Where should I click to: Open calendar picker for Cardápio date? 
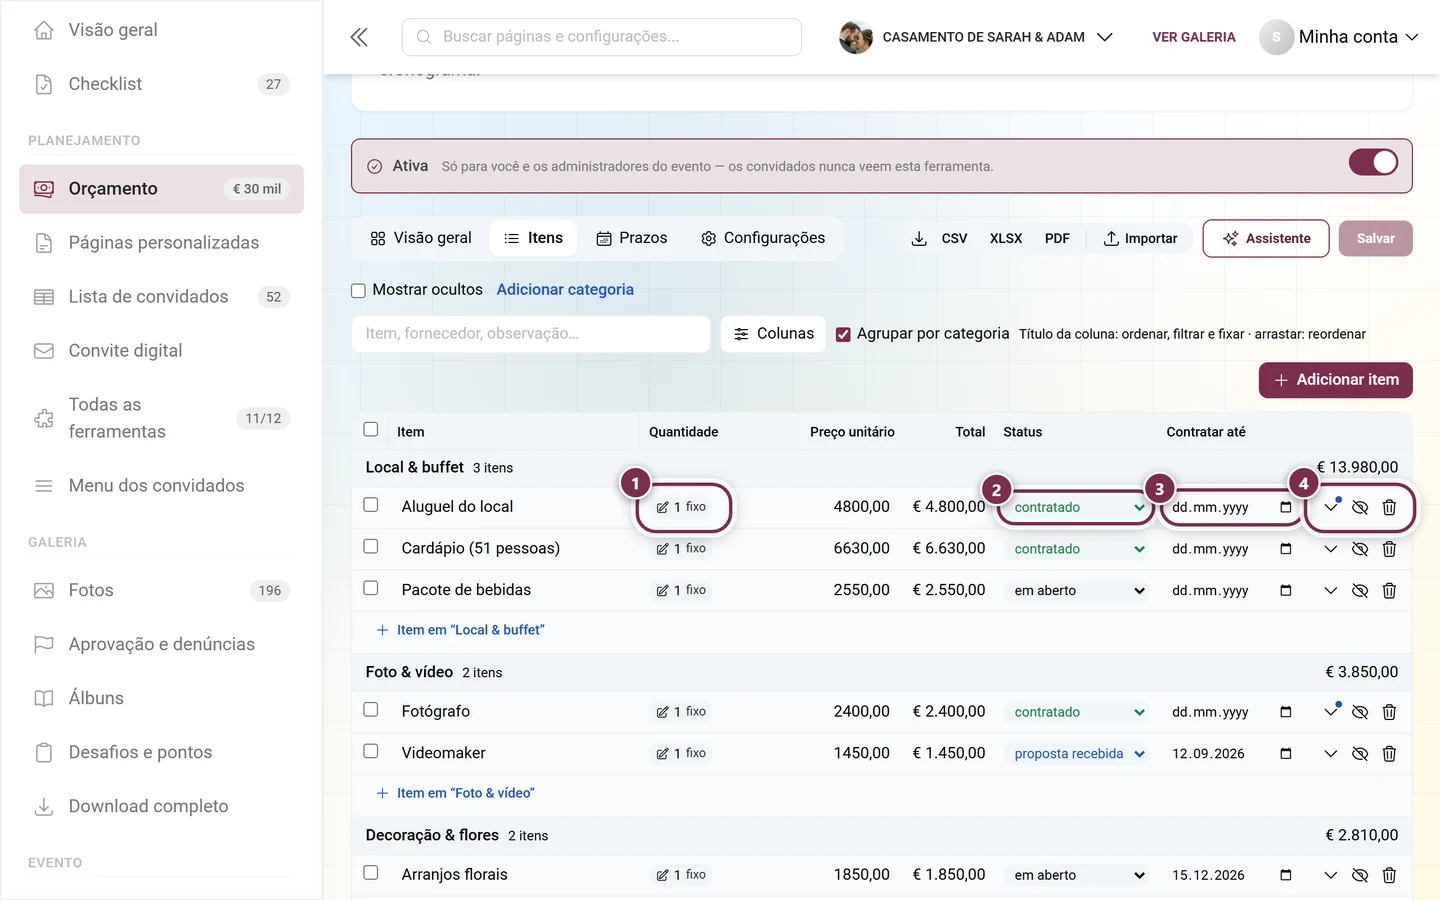(x=1286, y=549)
